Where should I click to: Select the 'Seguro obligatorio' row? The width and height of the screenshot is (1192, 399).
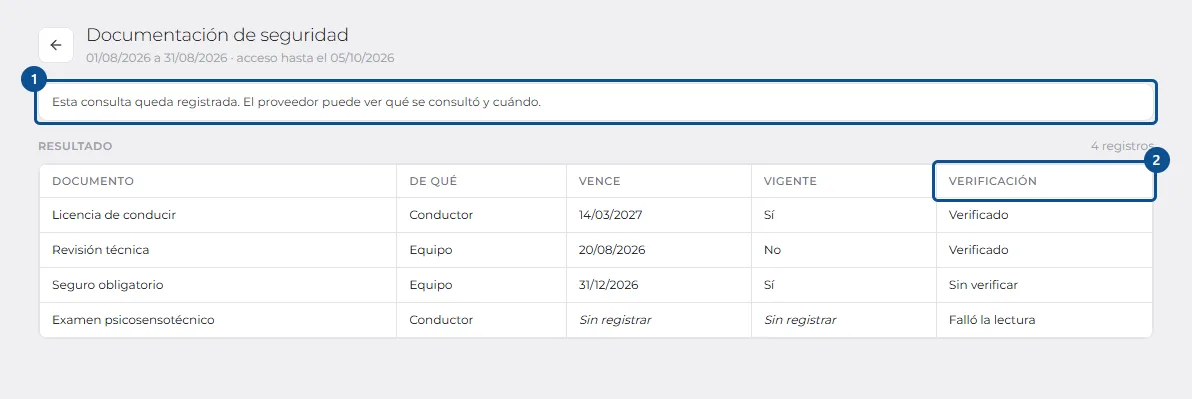596,285
